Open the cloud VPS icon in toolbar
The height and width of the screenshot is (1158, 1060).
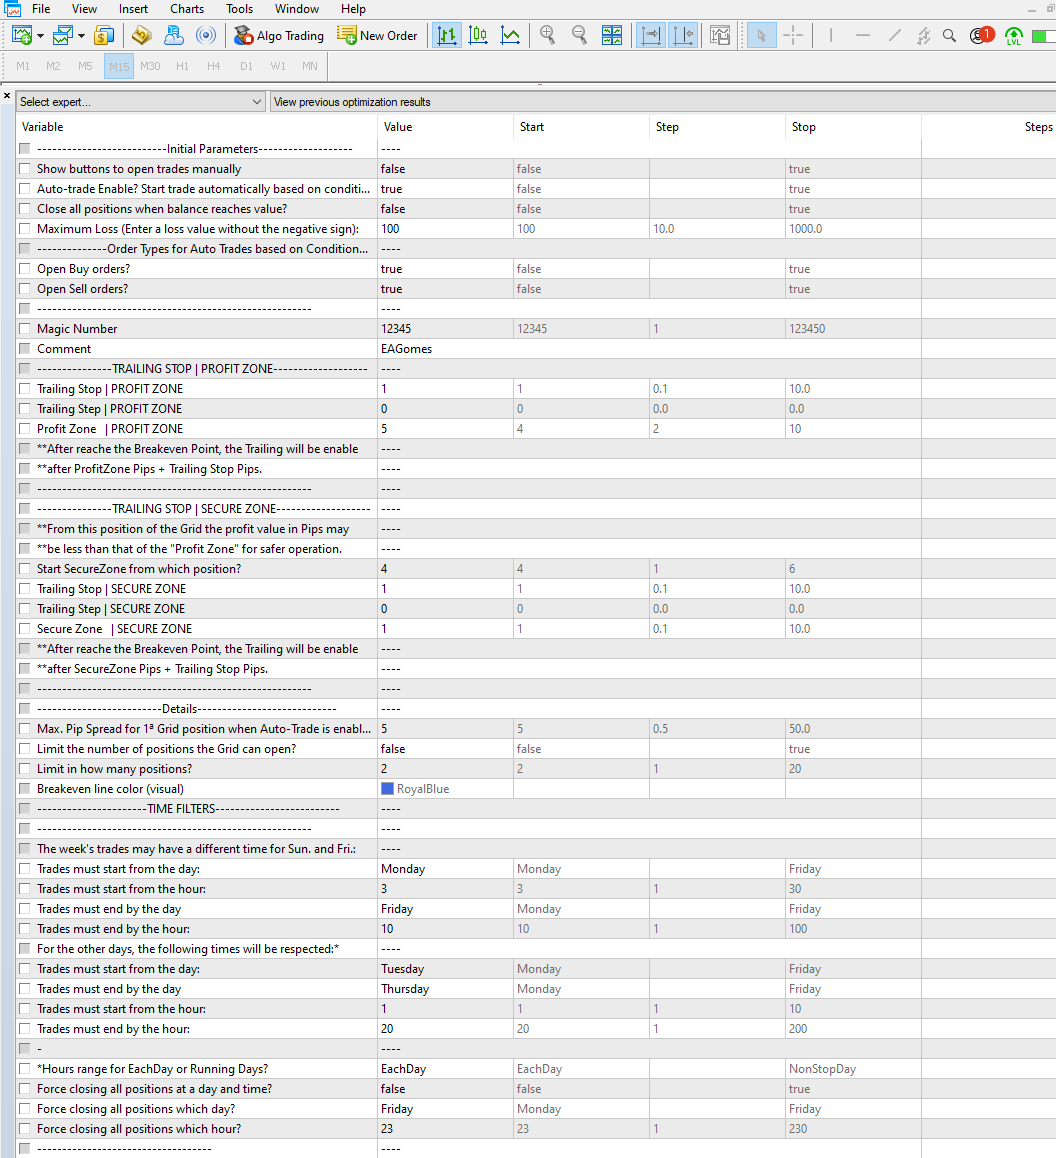coord(174,35)
